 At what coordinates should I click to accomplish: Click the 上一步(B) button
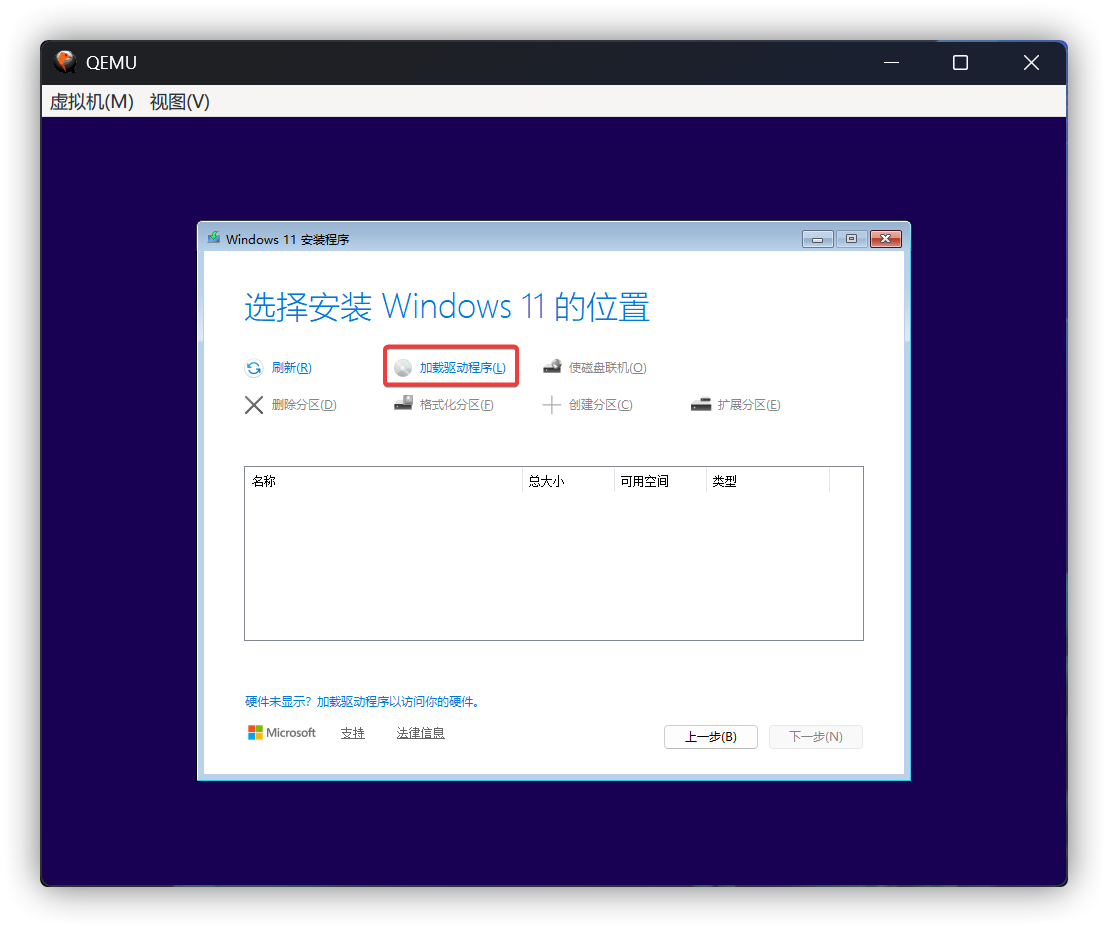click(710, 736)
